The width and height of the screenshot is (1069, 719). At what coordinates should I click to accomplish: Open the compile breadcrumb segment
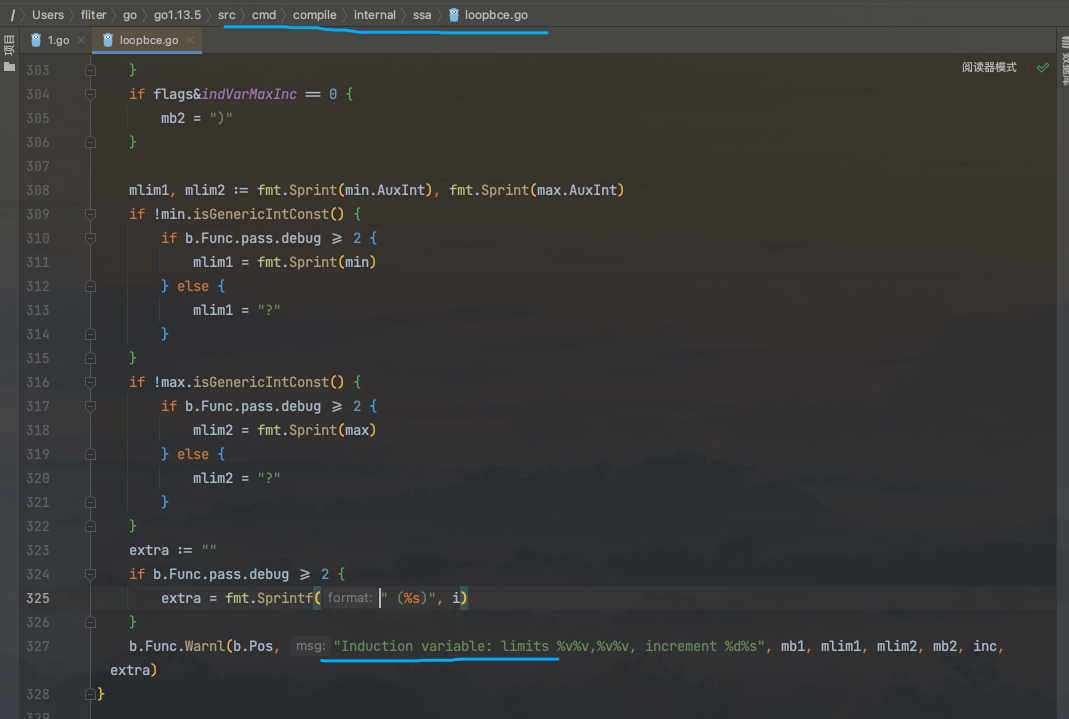pyautogui.click(x=314, y=14)
